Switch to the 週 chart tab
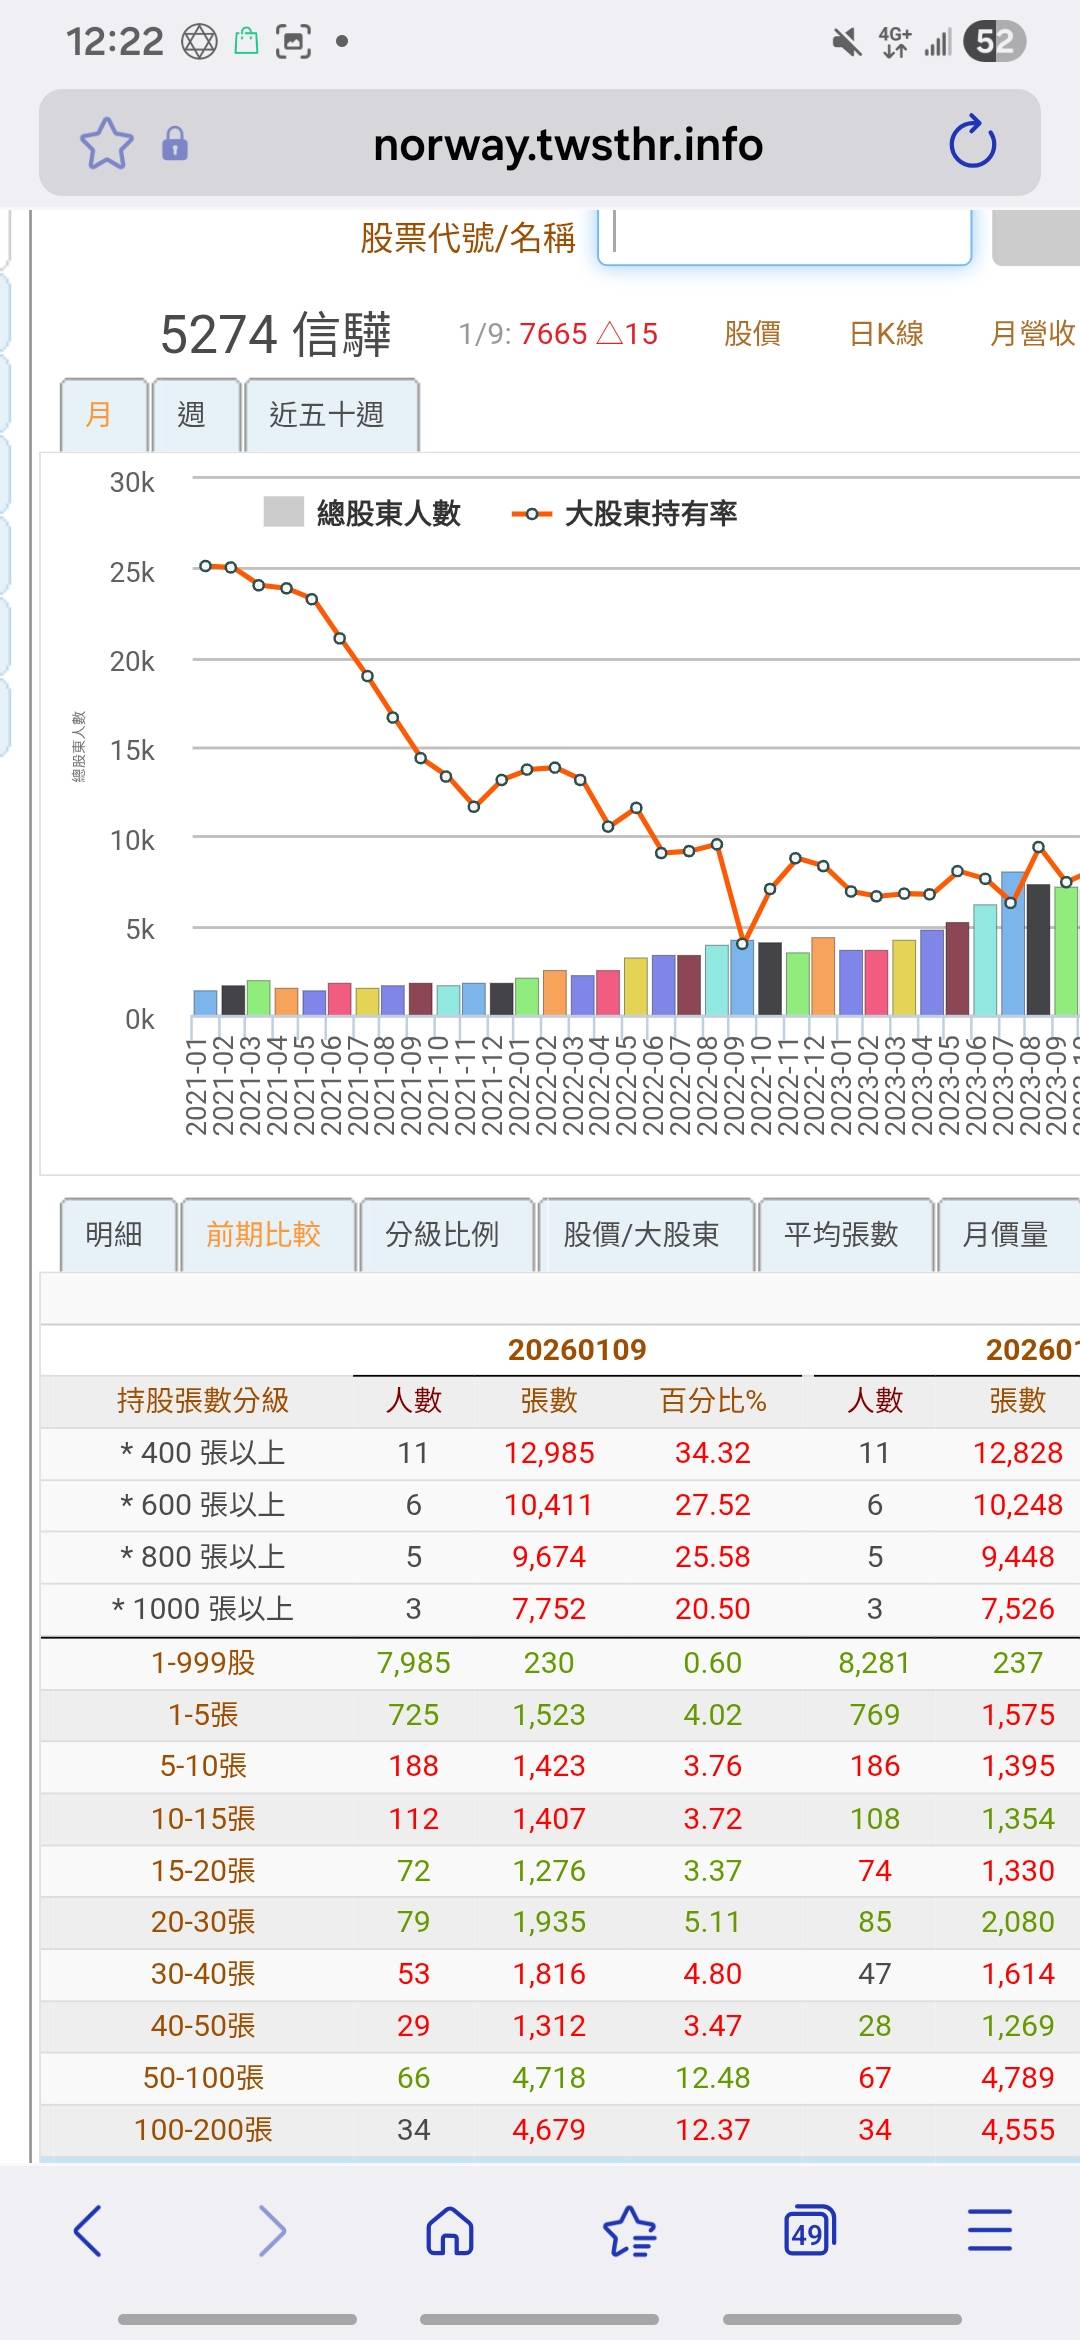This screenshot has width=1080, height=2340. pos(192,415)
